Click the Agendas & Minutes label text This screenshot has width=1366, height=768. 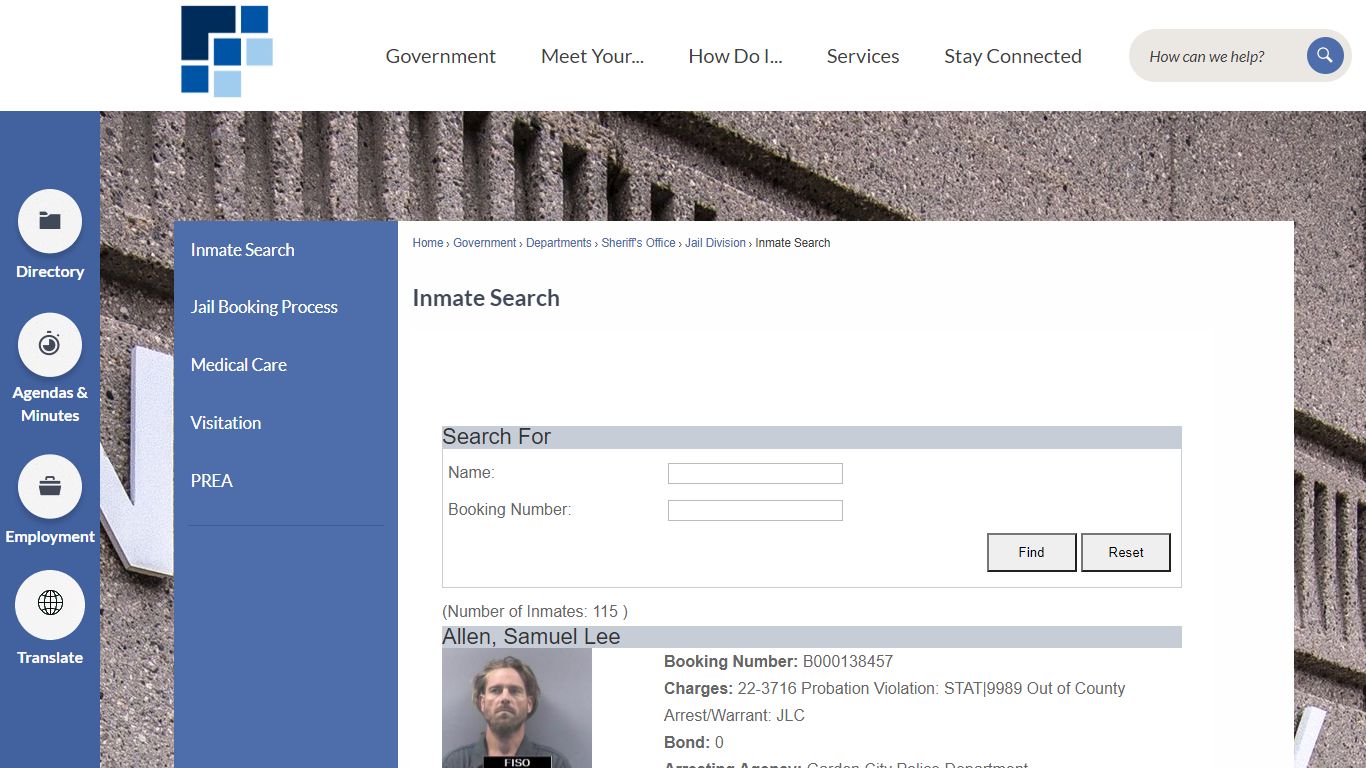tap(50, 404)
